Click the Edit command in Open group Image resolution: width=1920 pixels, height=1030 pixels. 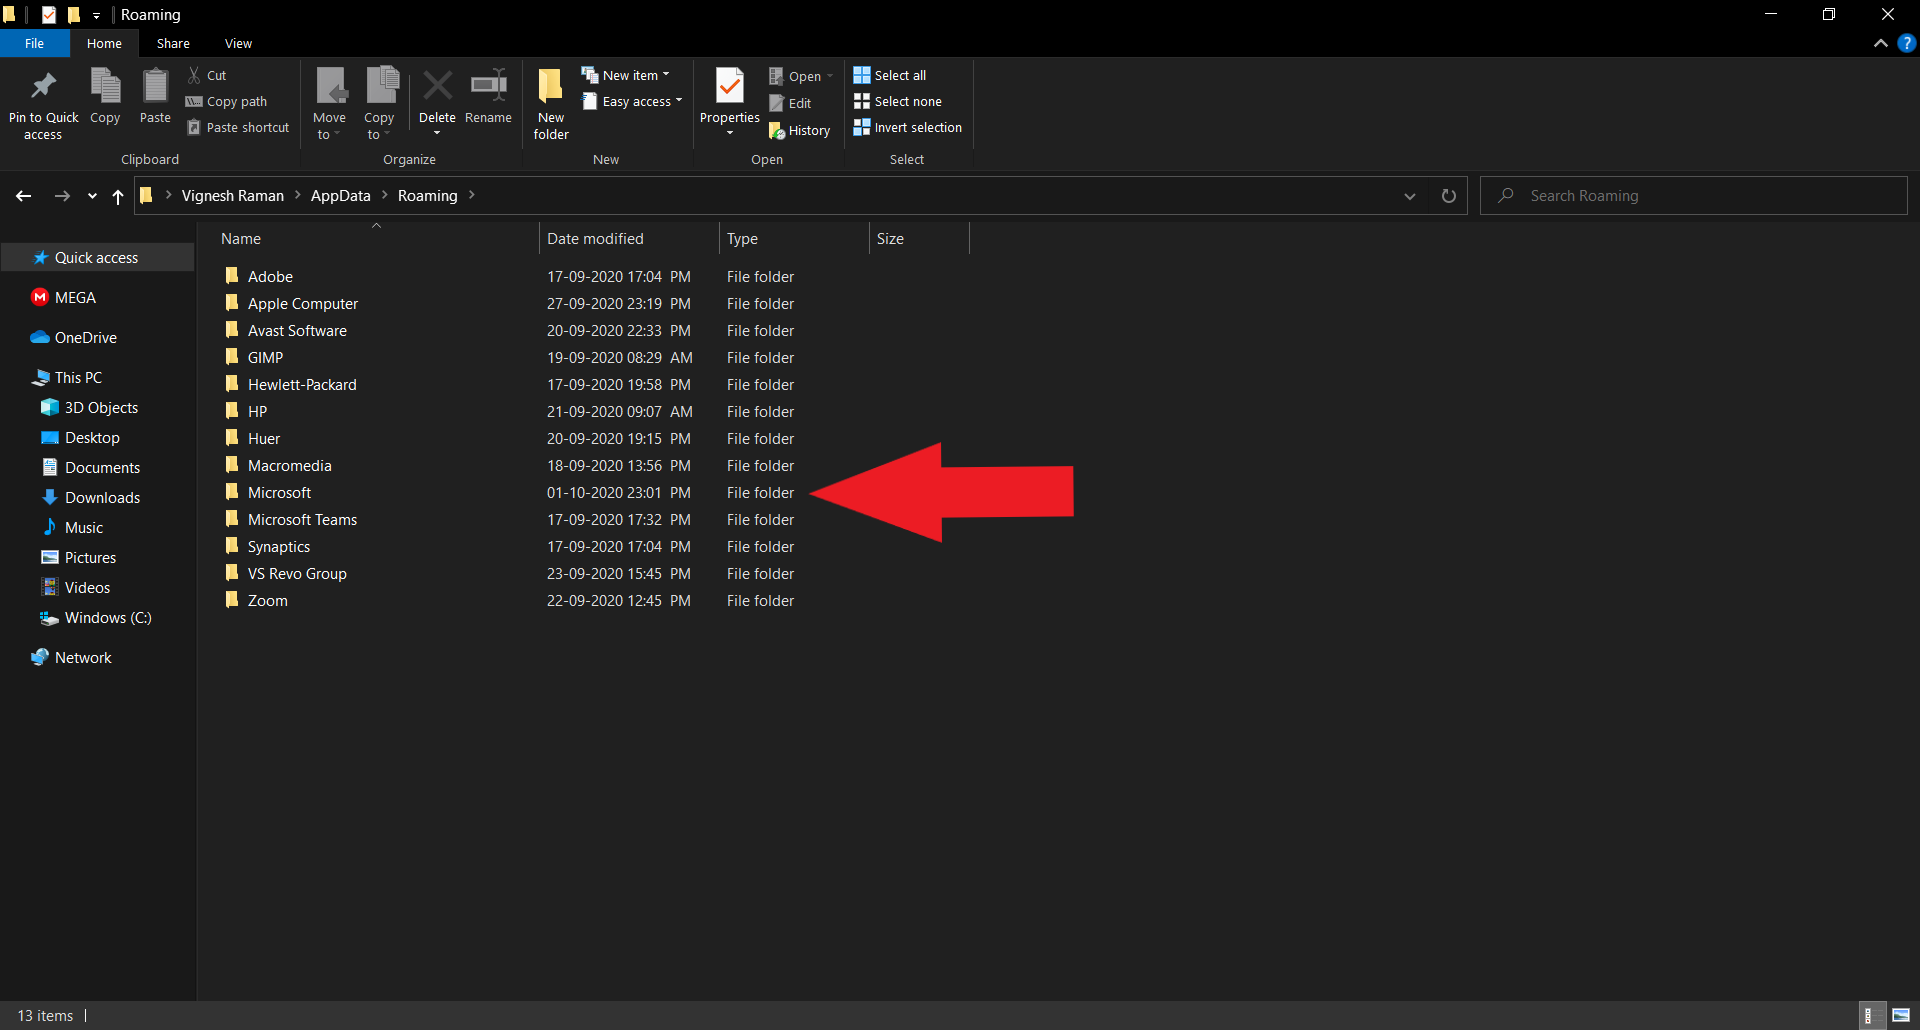coord(790,103)
